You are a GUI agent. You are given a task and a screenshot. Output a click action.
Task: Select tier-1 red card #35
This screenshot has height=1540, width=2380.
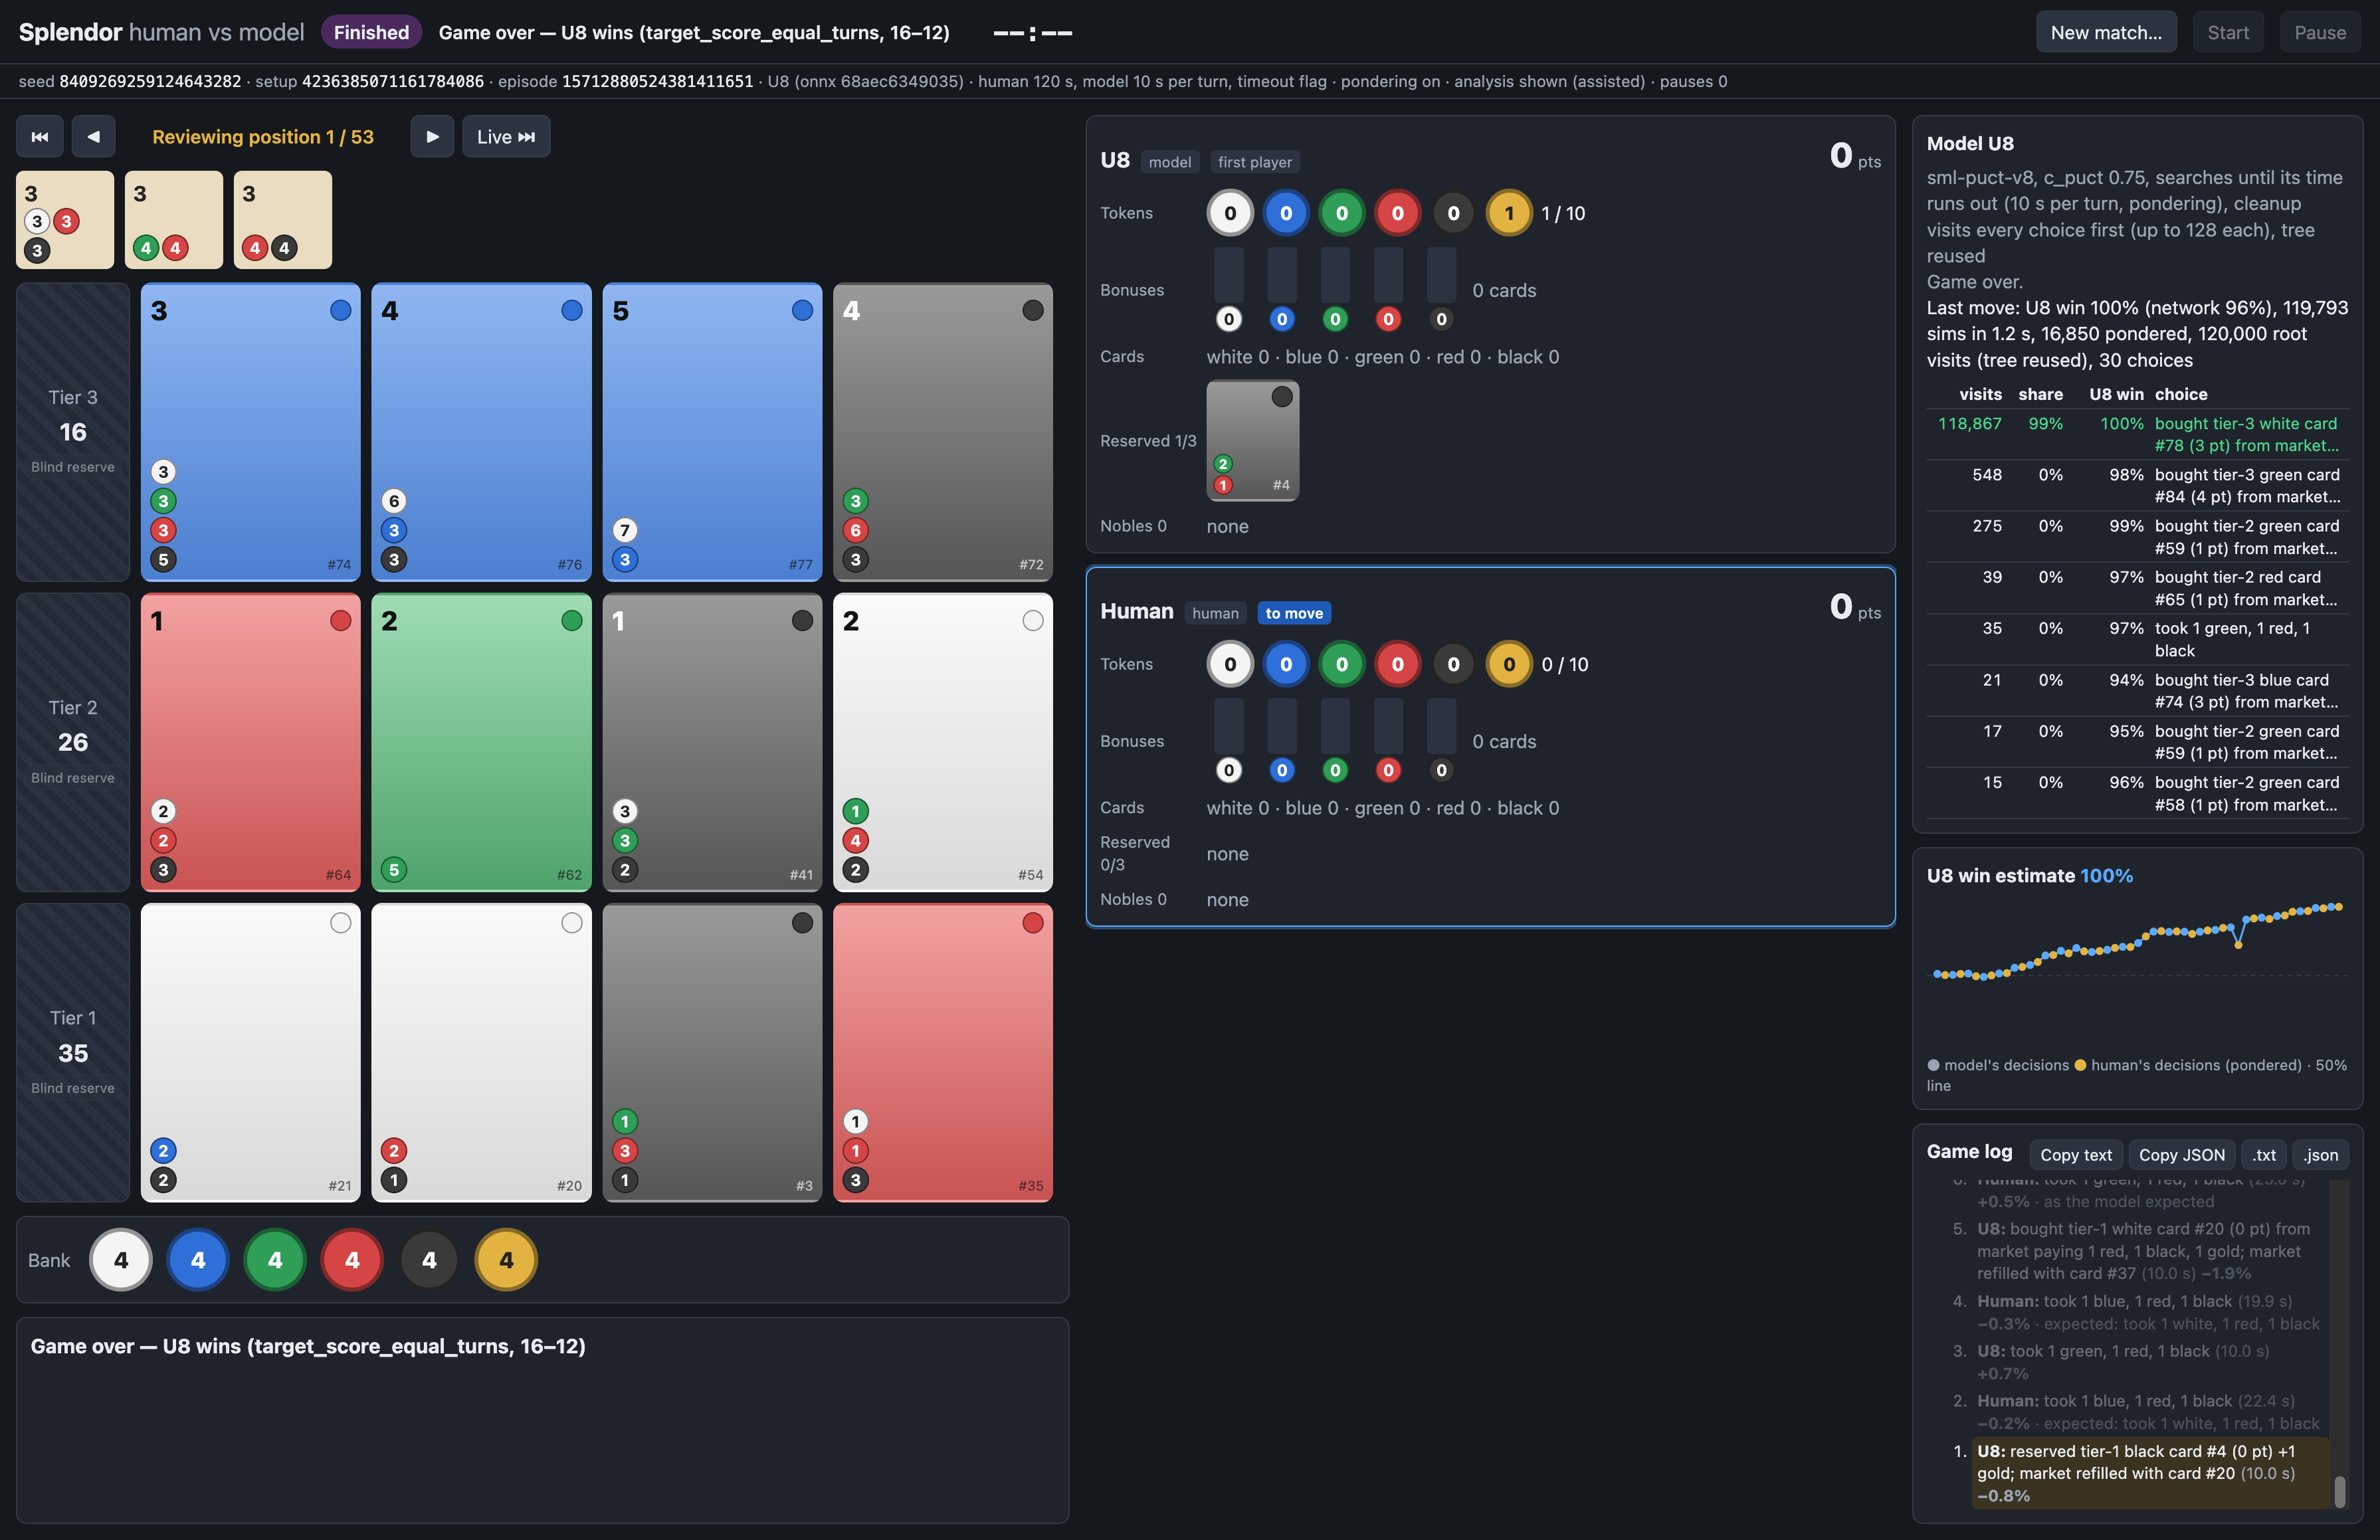click(x=943, y=1053)
